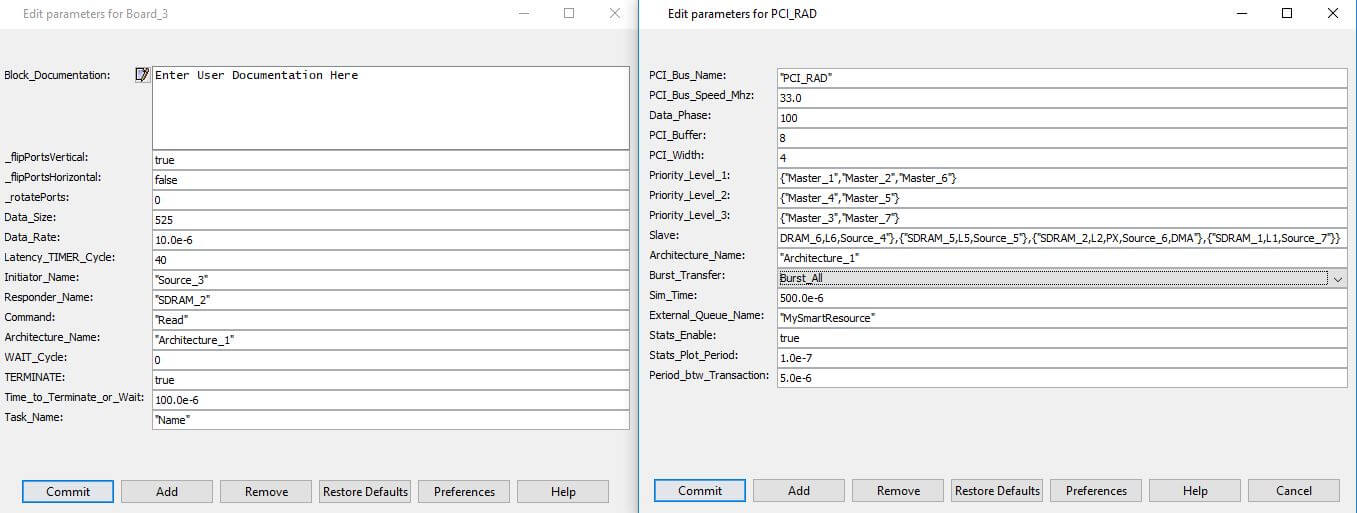The height and width of the screenshot is (513, 1357).
Task: Click the PCI_Bus_Speed_Mhz input field
Action: tap(1061, 97)
